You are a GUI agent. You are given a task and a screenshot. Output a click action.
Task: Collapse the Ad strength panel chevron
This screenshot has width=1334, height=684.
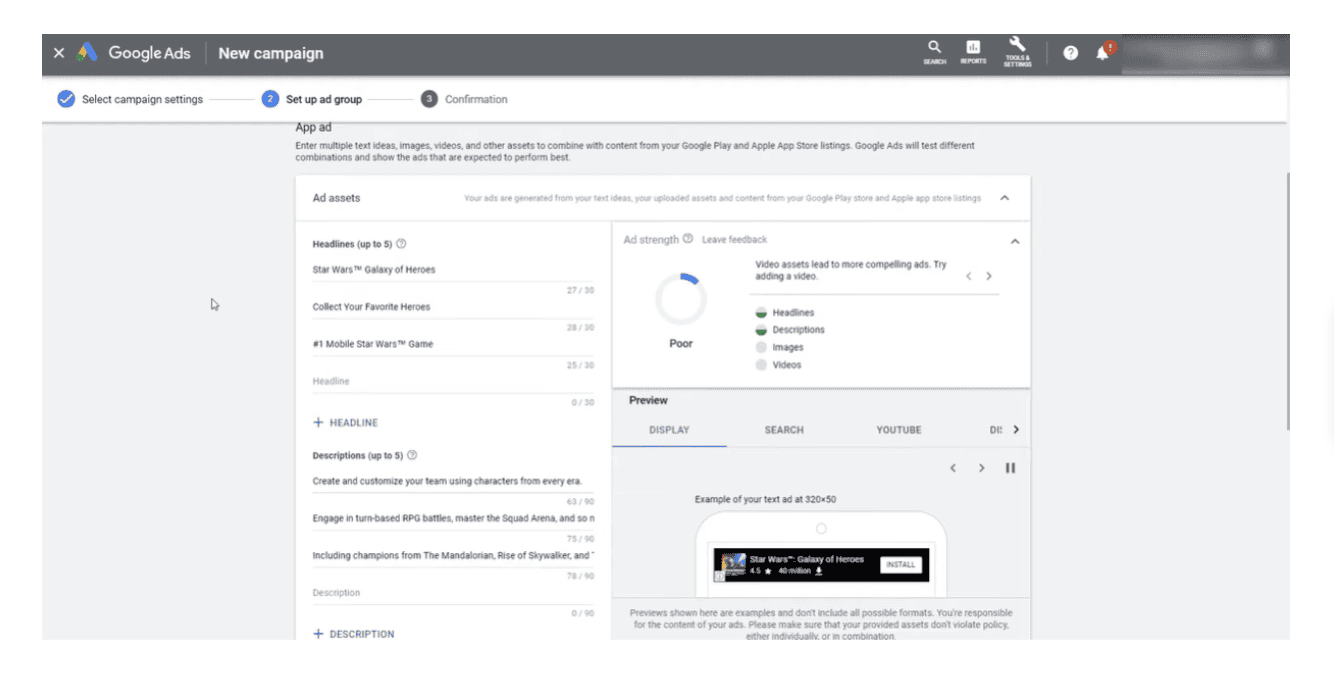click(x=1015, y=241)
